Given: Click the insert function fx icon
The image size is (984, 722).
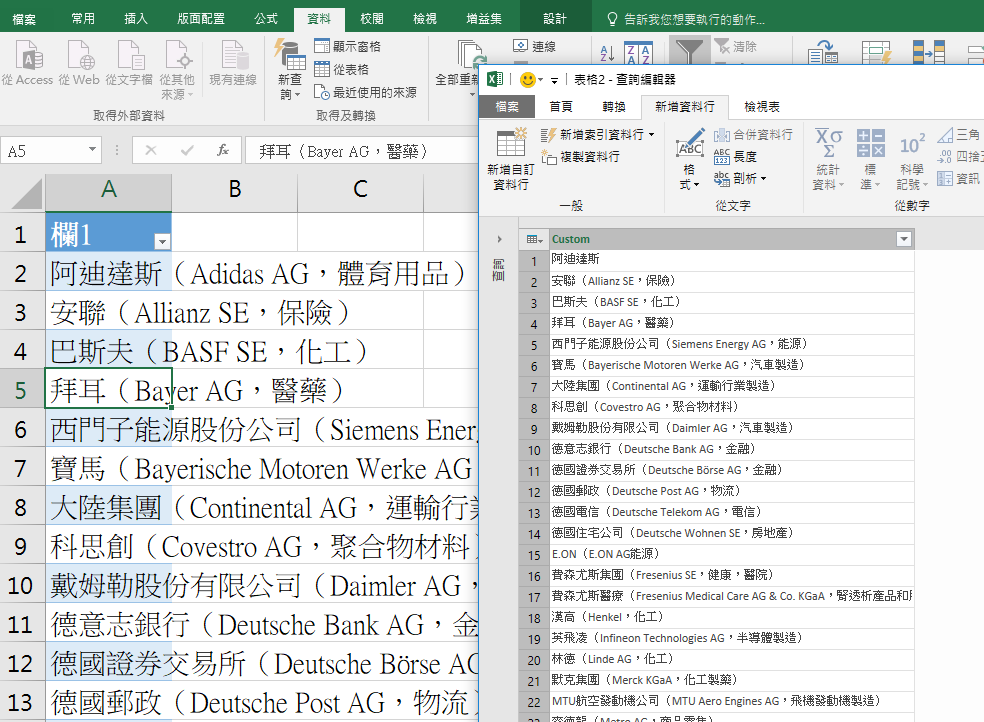Looking at the screenshot, I should pyautogui.click(x=223, y=151).
